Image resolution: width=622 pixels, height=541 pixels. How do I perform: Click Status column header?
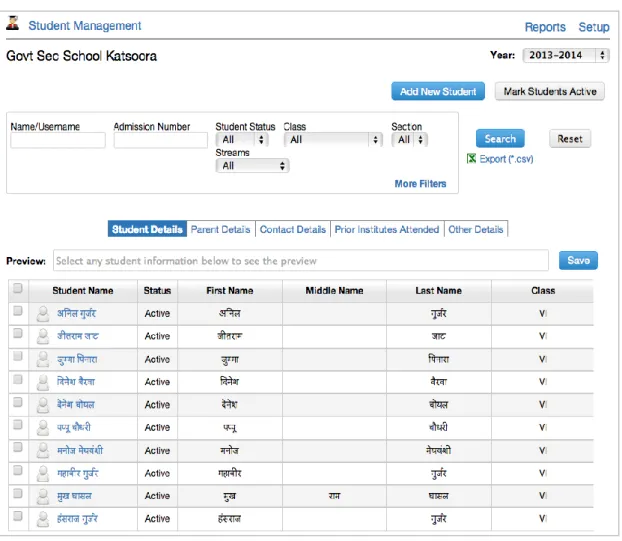157,291
